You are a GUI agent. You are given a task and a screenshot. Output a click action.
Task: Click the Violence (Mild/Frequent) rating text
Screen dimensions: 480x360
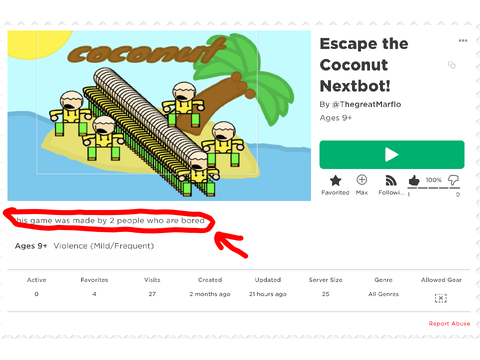coord(104,246)
